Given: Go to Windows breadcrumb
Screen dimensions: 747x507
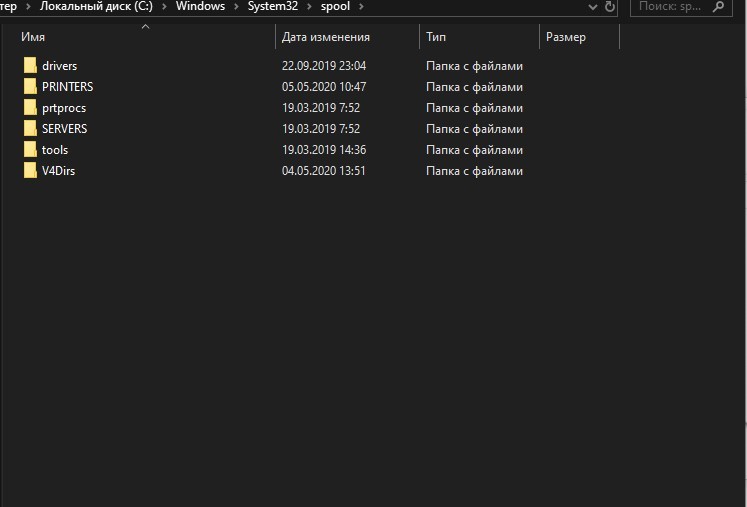Looking at the screenshot, I should (201, 6).
